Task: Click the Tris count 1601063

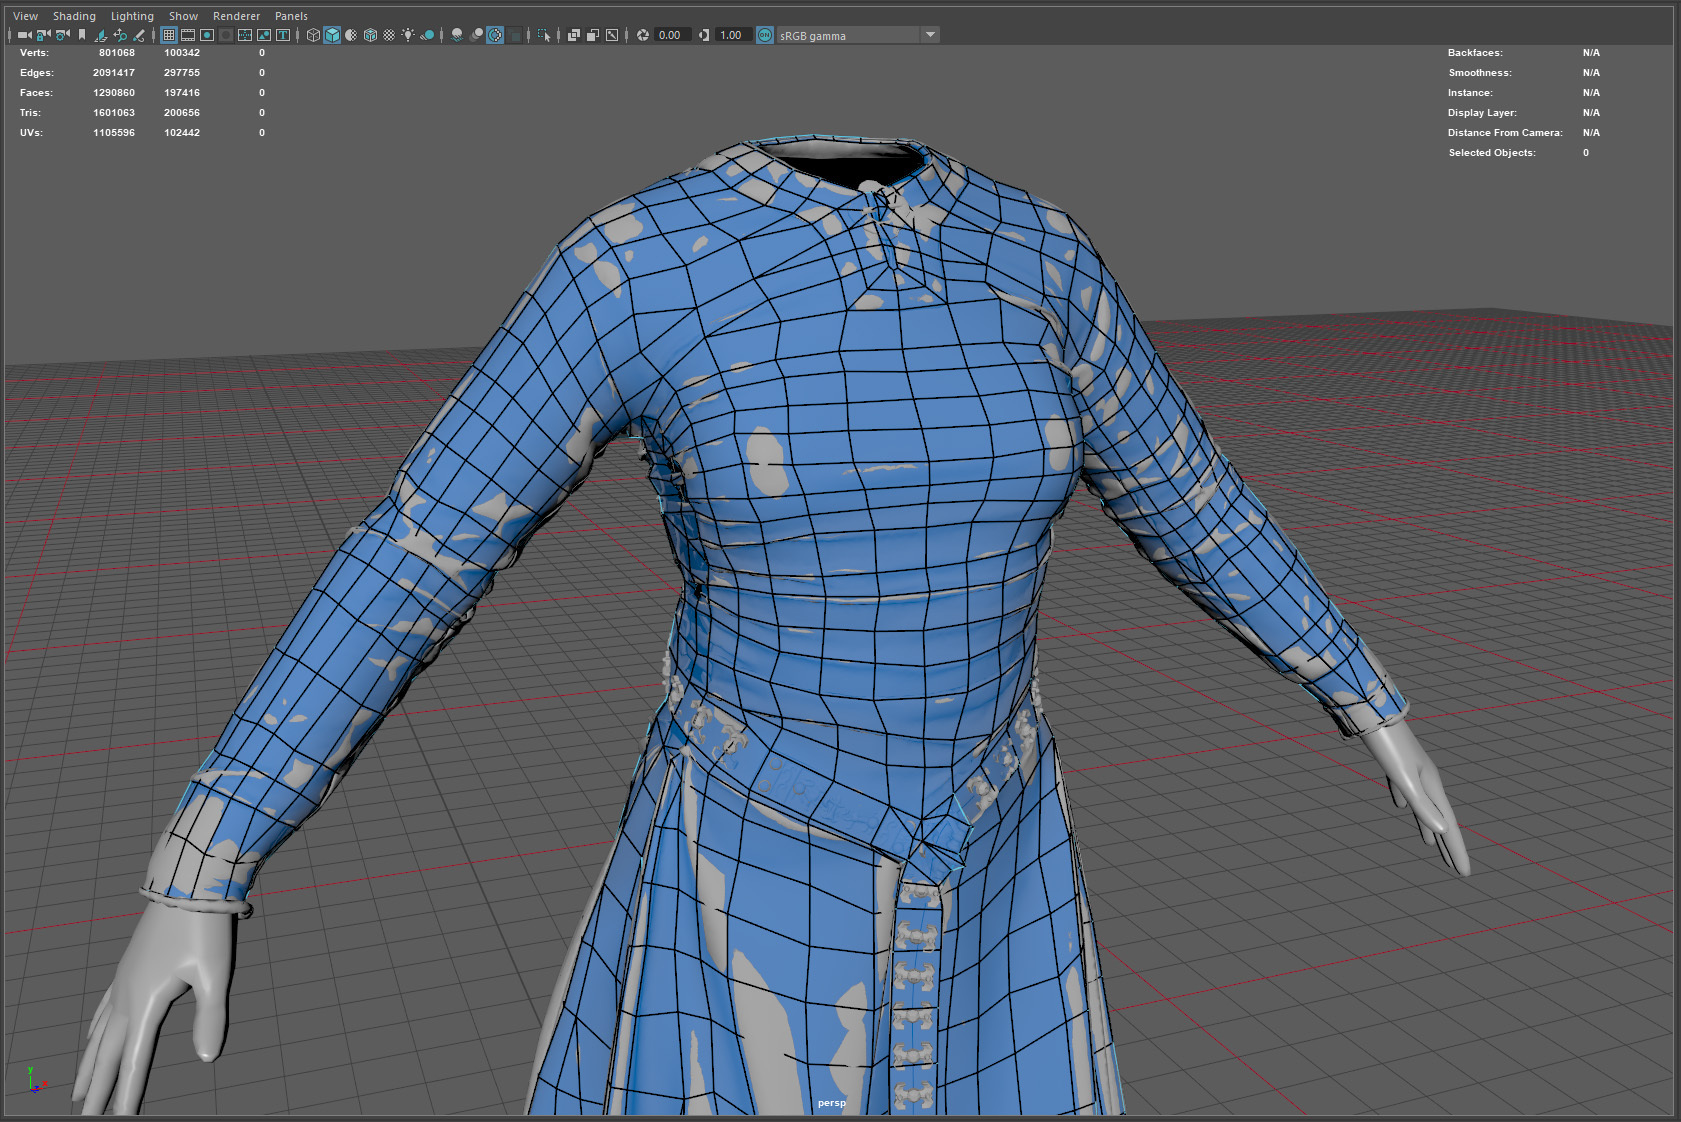Action: click(x=114, y=113)
